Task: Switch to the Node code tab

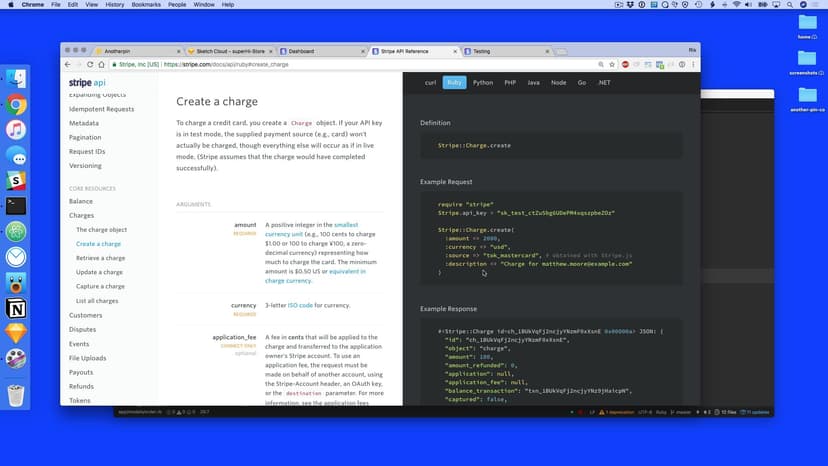Action: pos(558,82)
